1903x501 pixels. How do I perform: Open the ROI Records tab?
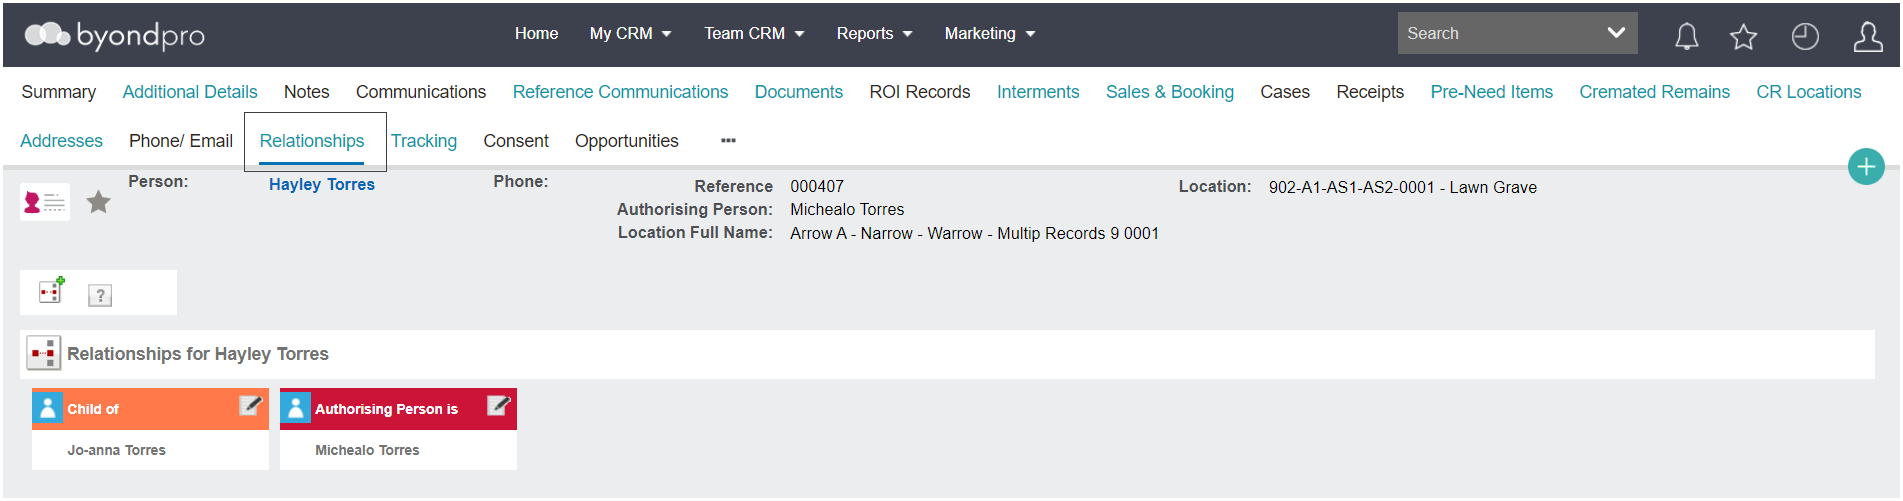(920, 92)
